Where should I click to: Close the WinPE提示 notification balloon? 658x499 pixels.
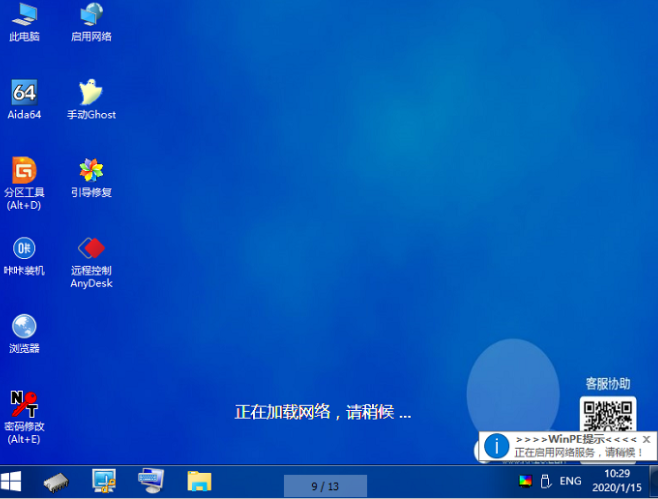[647, 439]
